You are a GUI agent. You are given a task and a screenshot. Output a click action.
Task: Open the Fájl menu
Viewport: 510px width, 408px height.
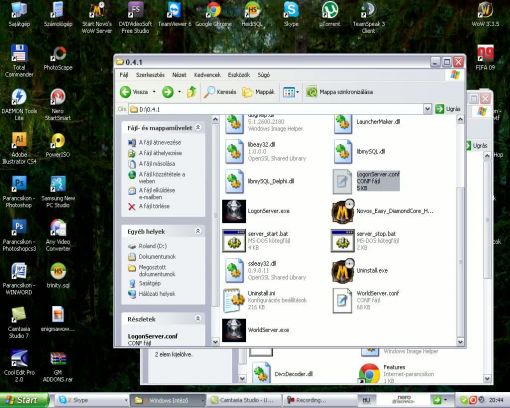(124, 75)
